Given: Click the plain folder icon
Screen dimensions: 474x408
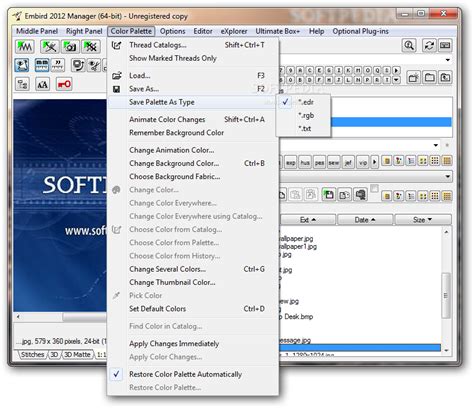Looking at the screenshot, I should coord(430,78).
